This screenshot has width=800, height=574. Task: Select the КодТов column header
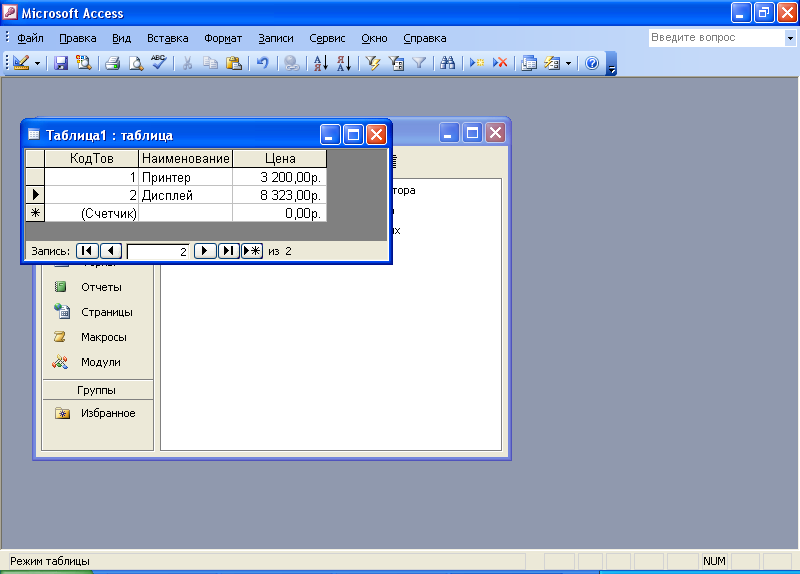click(x=91, y=159)
